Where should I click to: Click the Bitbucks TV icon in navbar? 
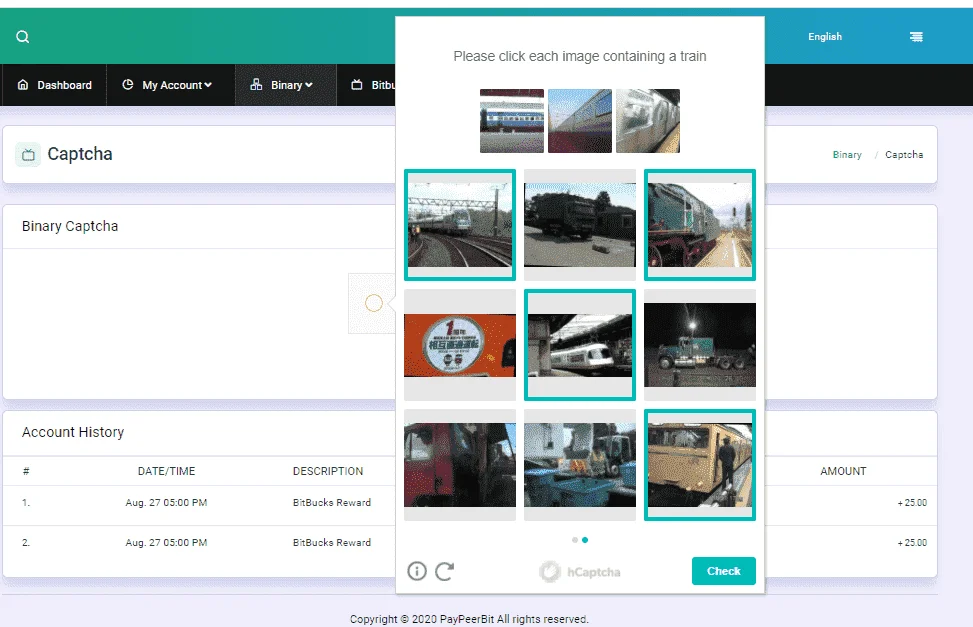click(357, 84)
